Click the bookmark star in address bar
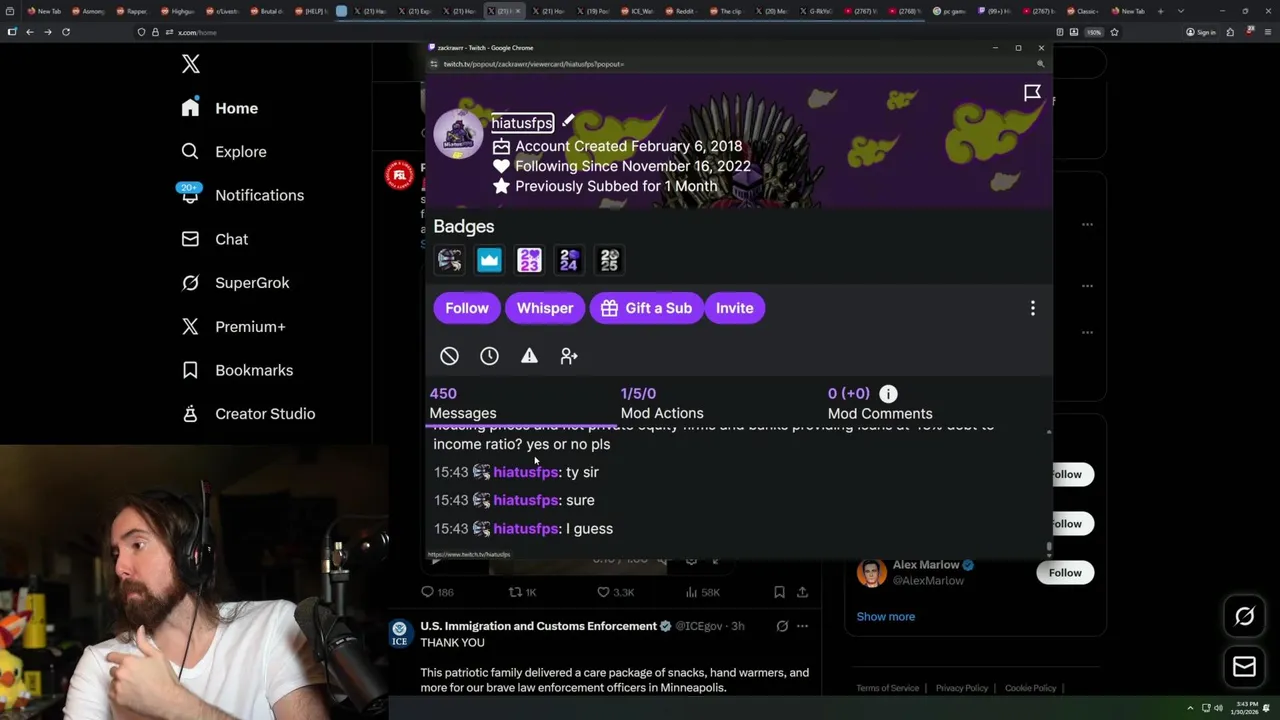The width and height of the screenshot is (1280, 720). click(x=1114, y=32)
